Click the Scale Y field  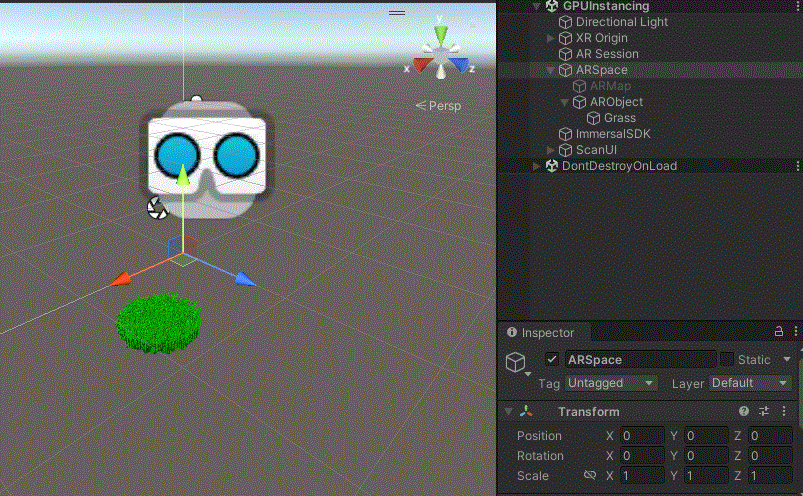pyautogui.click(x=706, y=476)
